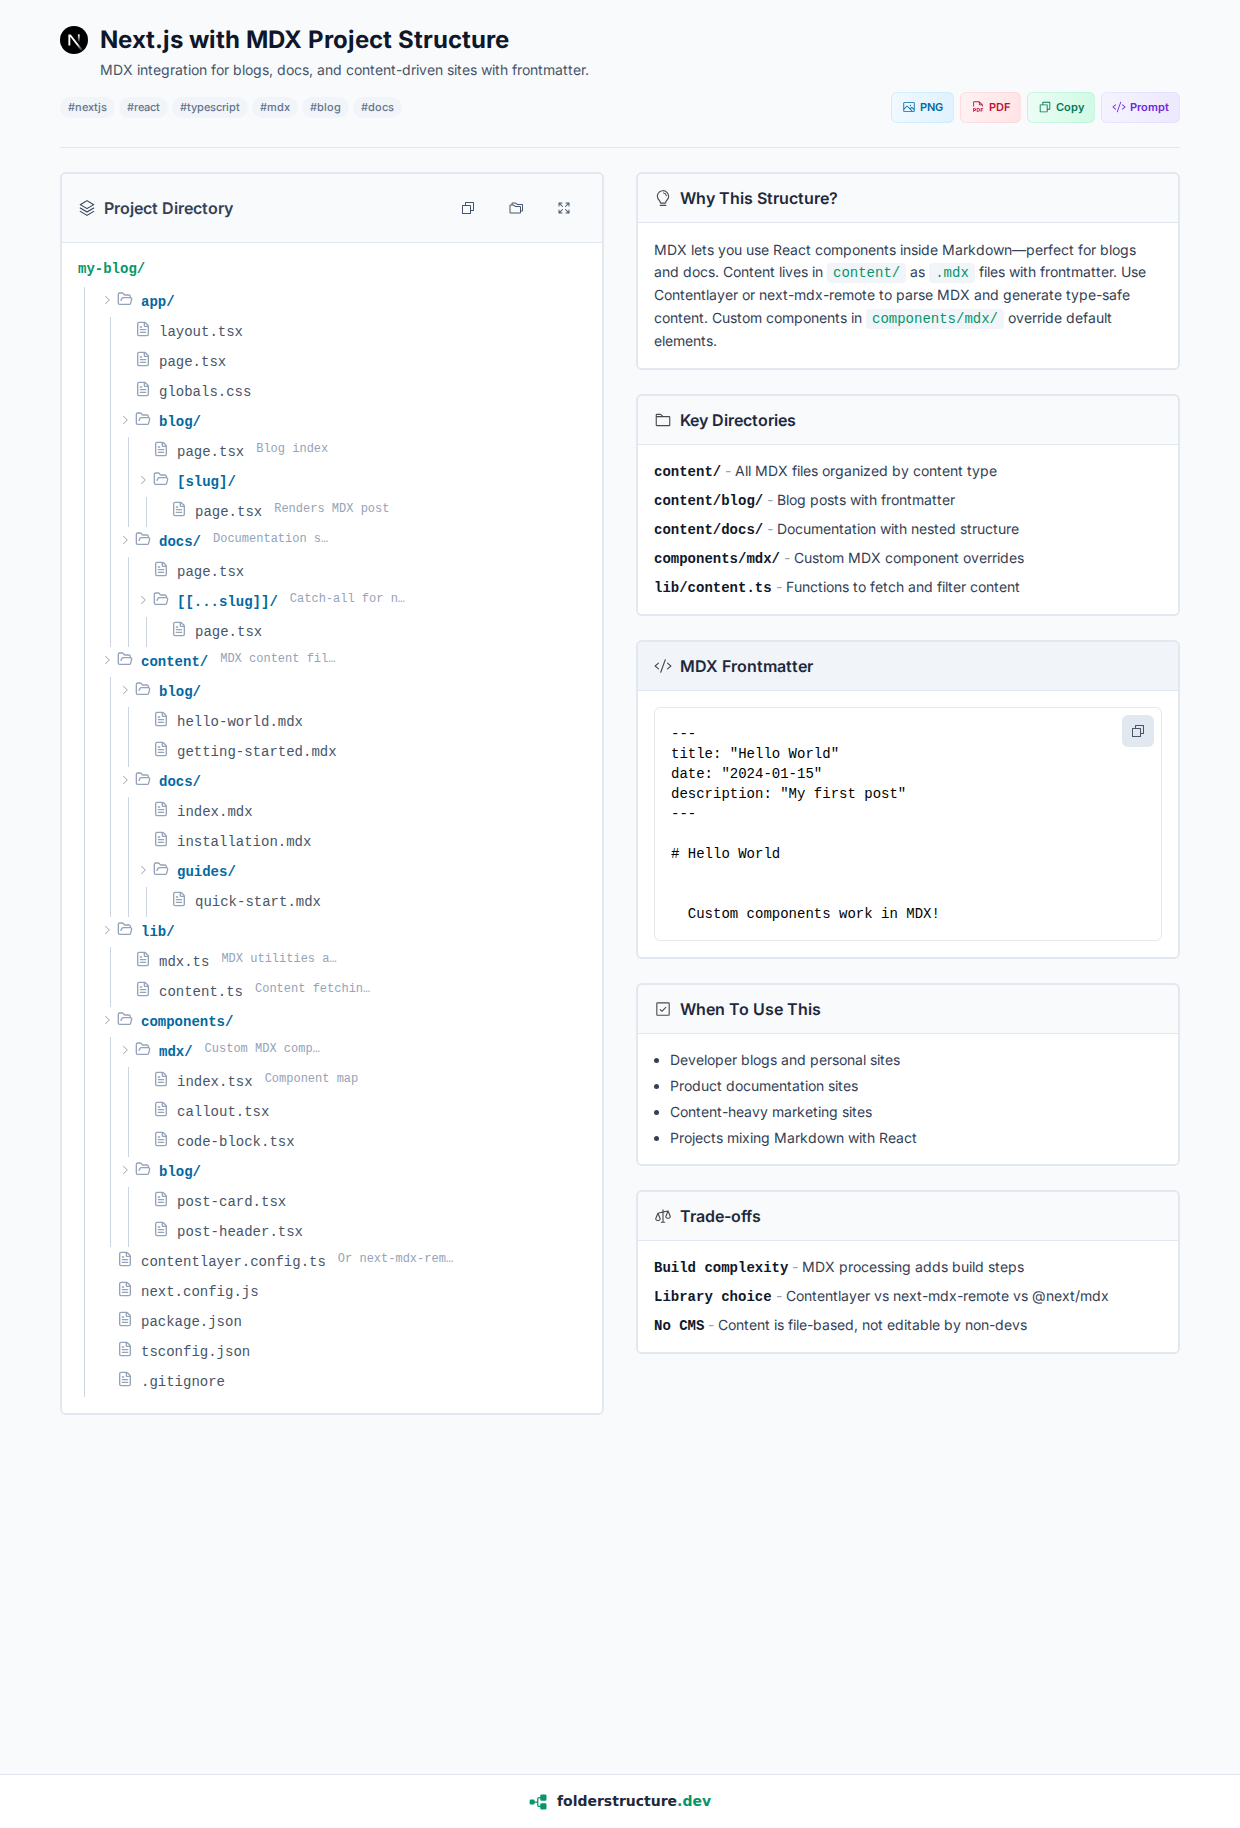Image resolution: width=1240 pixels, height=1828 pixels.
Task: Collapse the lib/ folder
Action: [x=107, y=930]
